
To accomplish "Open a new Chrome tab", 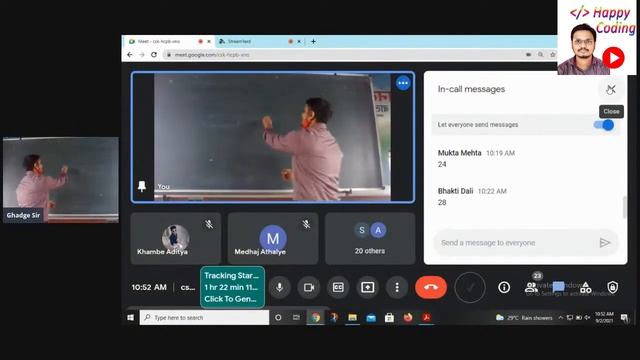I will point(313,41).
